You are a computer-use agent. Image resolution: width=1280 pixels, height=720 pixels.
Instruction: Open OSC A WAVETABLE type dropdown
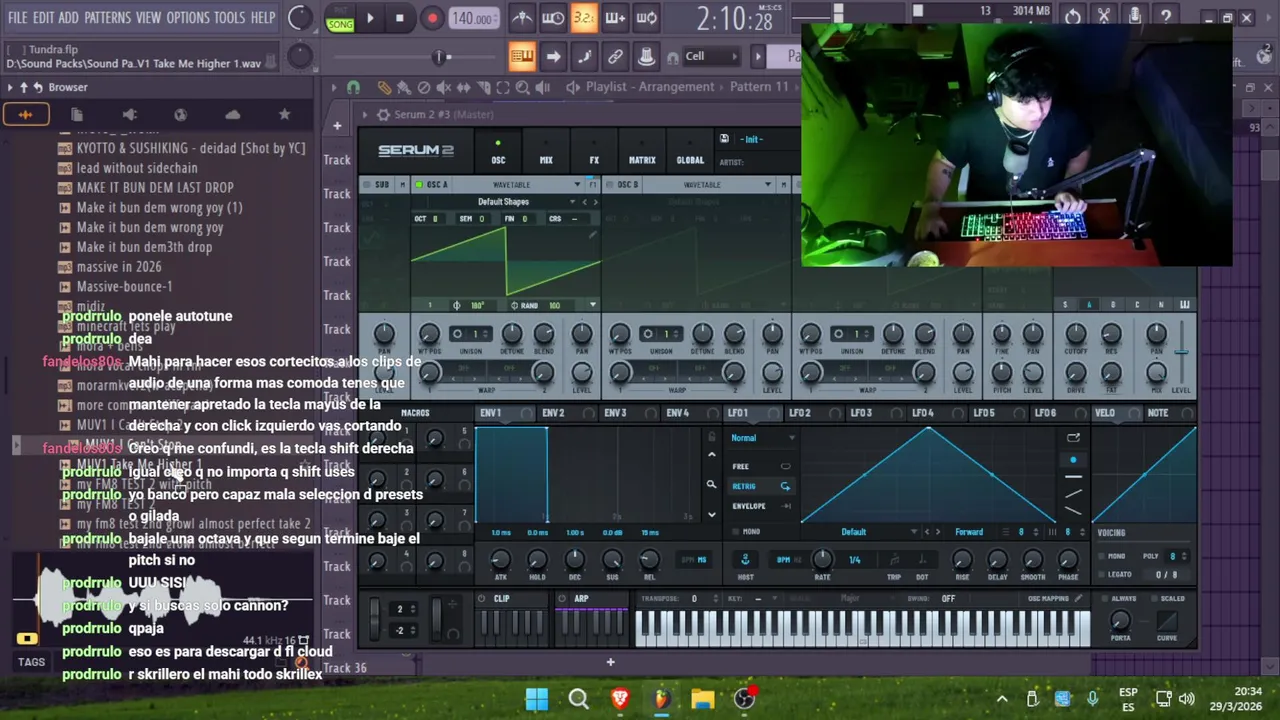pyautogui.click(x=518, y=185)
